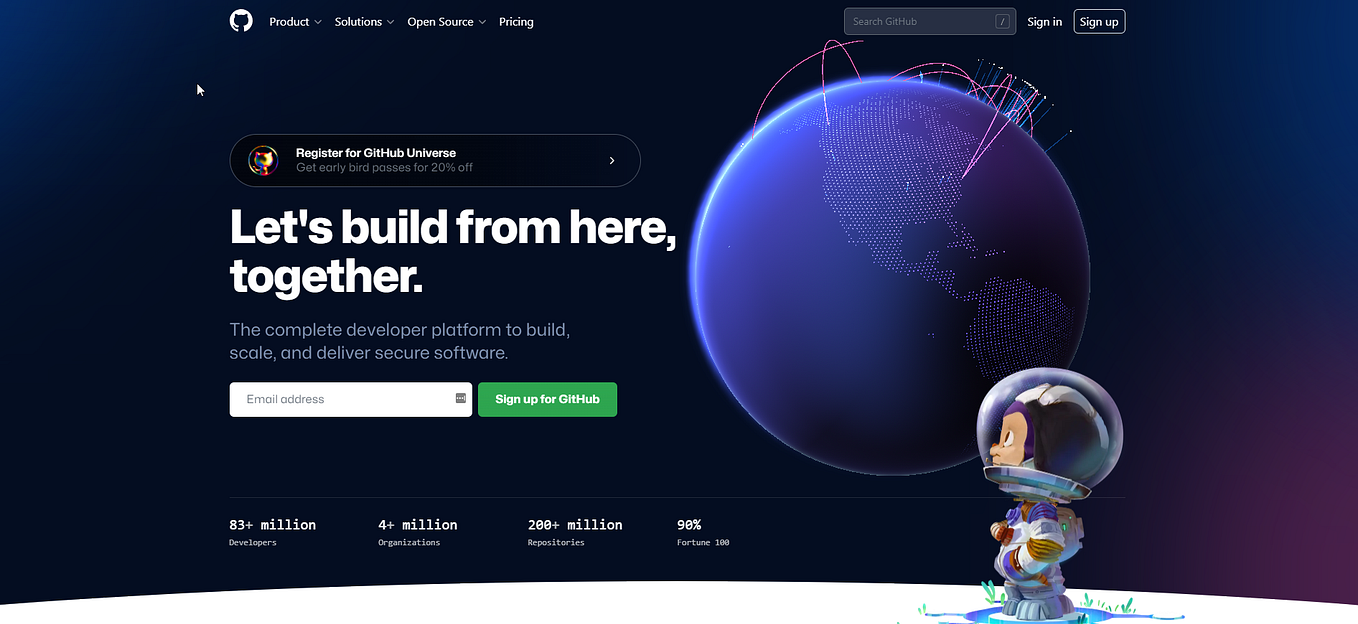Click the Email address input field

[351, 399]
